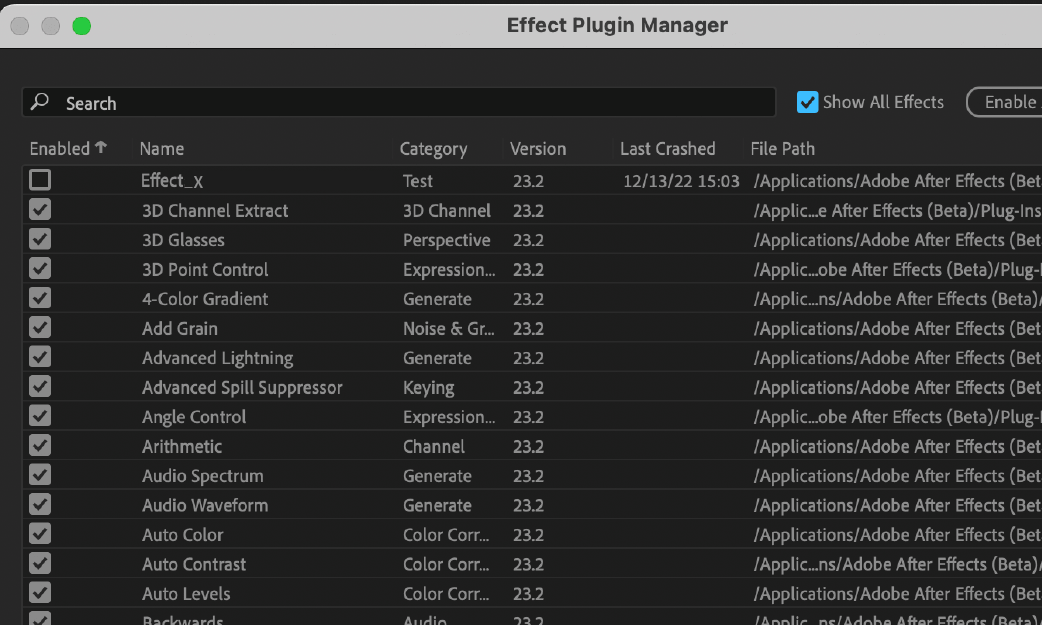Sort by the File Path column
Image resolution: width=1042 pixels, height=625 pixels.
[x=783, y=149]
